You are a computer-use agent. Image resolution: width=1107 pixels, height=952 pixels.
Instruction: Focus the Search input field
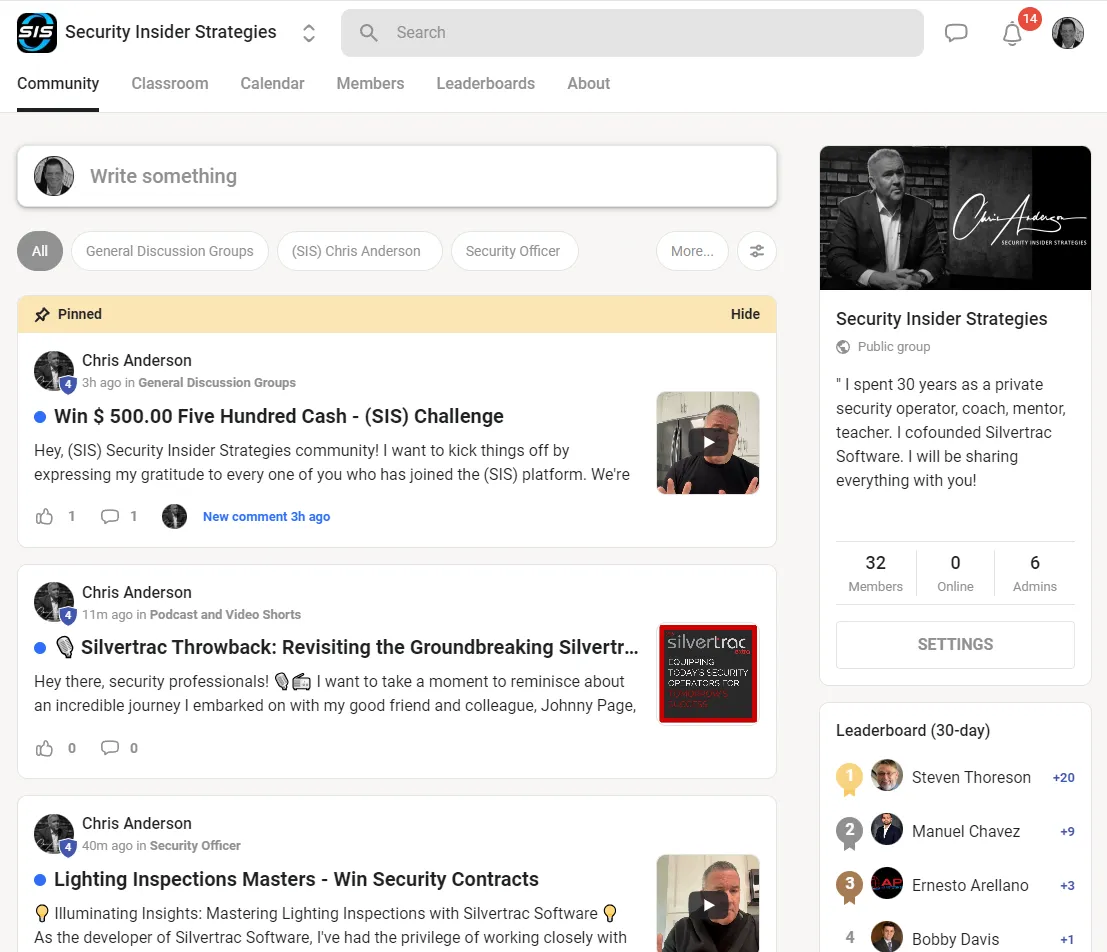[632, 32]
